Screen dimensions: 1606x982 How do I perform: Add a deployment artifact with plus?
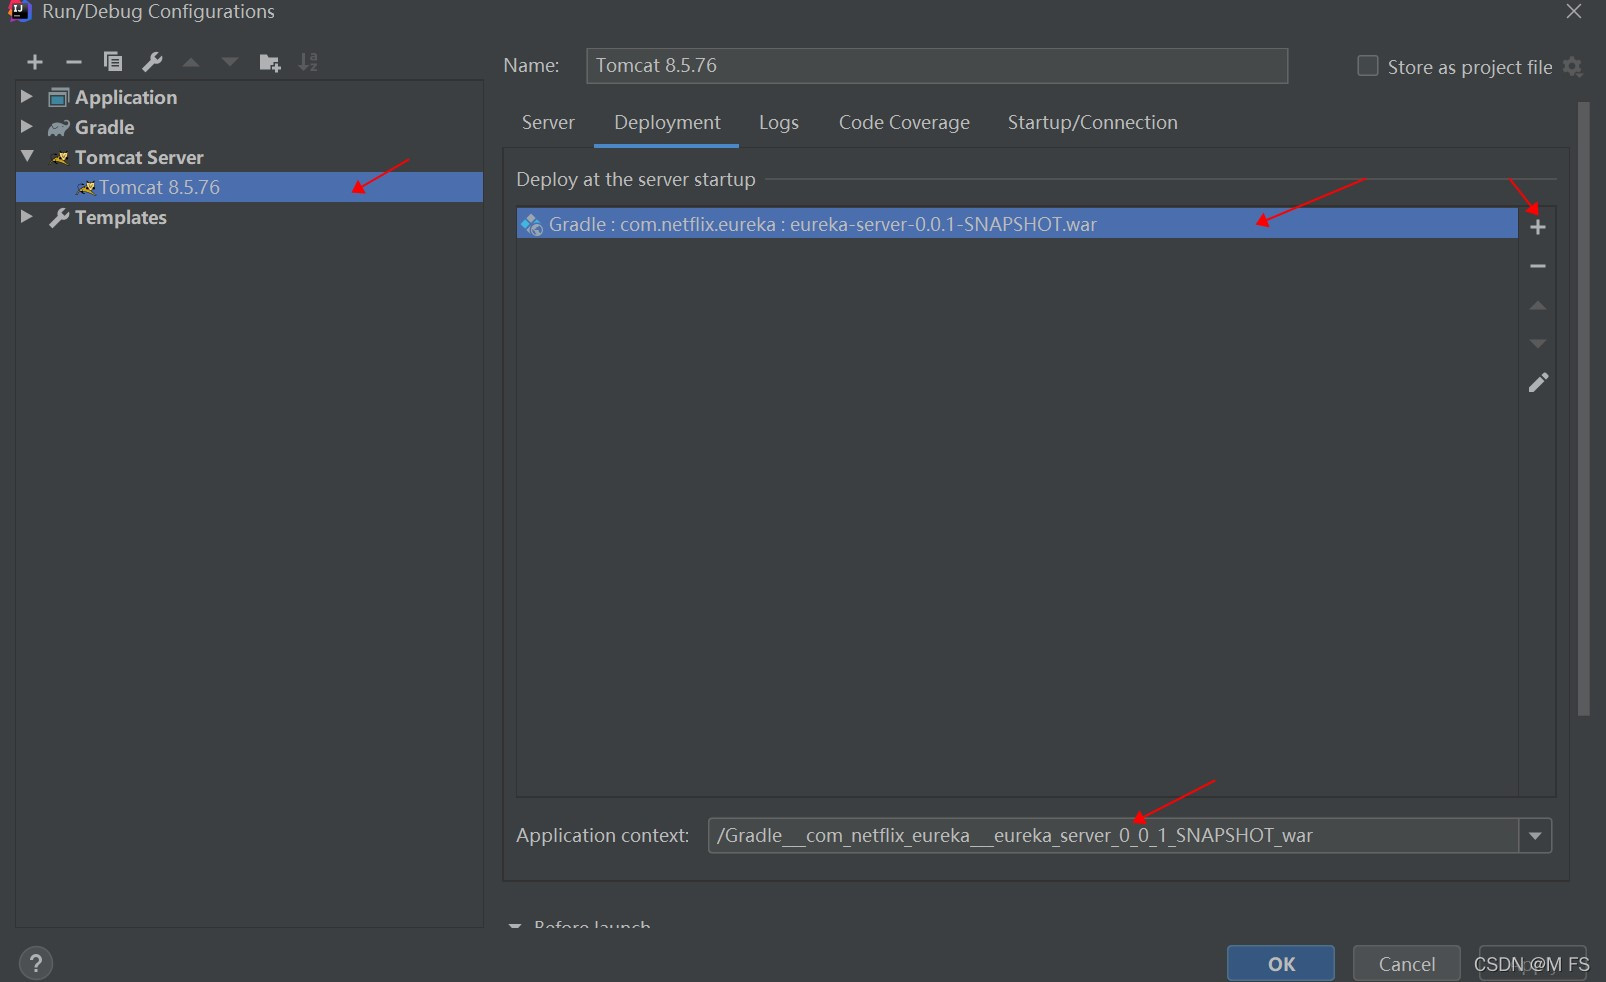(1538, 227)
